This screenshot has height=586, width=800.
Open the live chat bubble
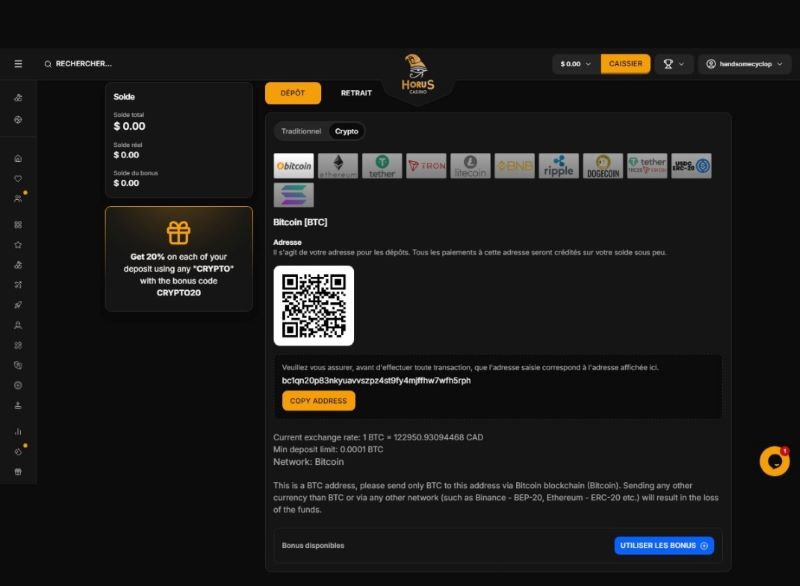774,461
